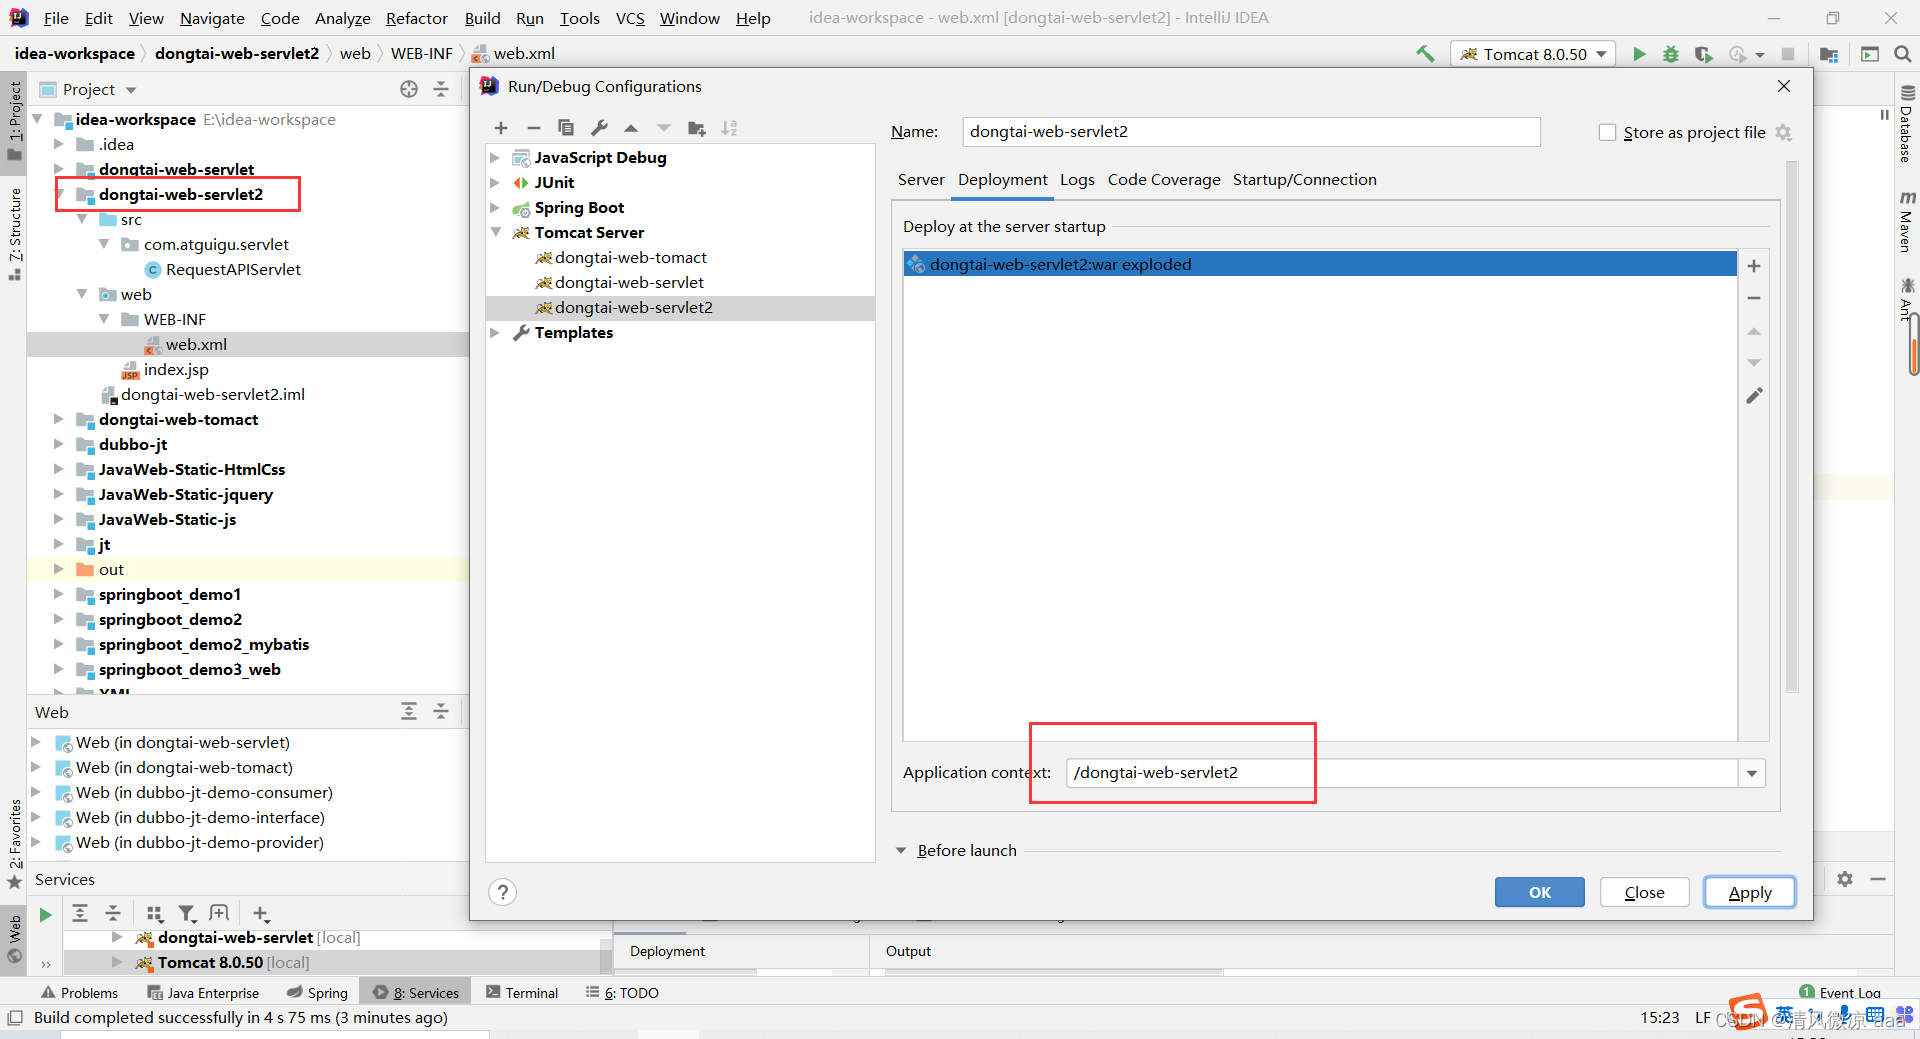The height and width of the screenshot is (1039, 1920).
Task: Remove selected deployment artifact with minus
Action: 1754,298
